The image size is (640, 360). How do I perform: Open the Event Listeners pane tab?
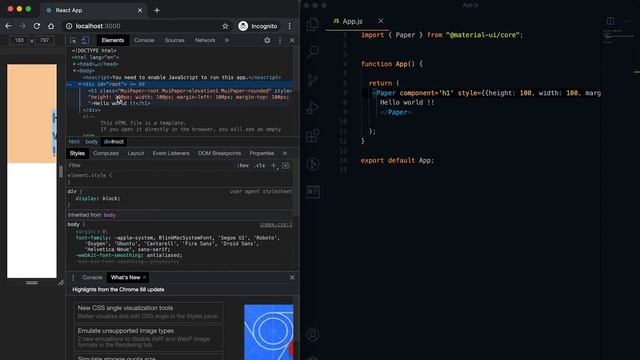click(x=171, y=153)
